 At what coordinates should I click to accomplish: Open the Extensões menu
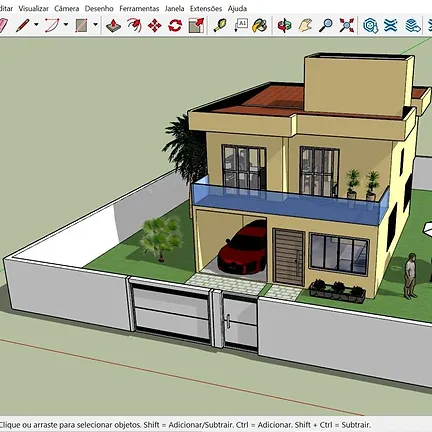tap(206, 9)
